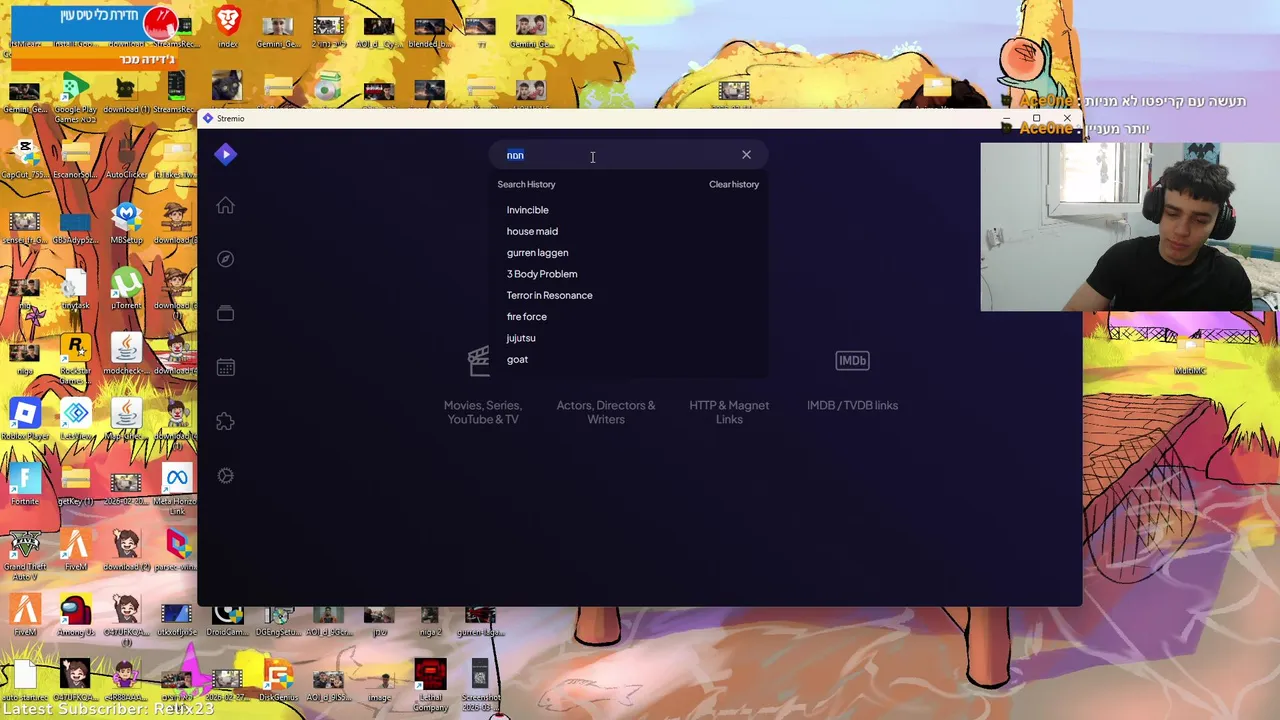Open the Board home icon in Stremio
The width and height of the screenshot is (1280, 720).
pyautogui.click(x=225, y=205)
